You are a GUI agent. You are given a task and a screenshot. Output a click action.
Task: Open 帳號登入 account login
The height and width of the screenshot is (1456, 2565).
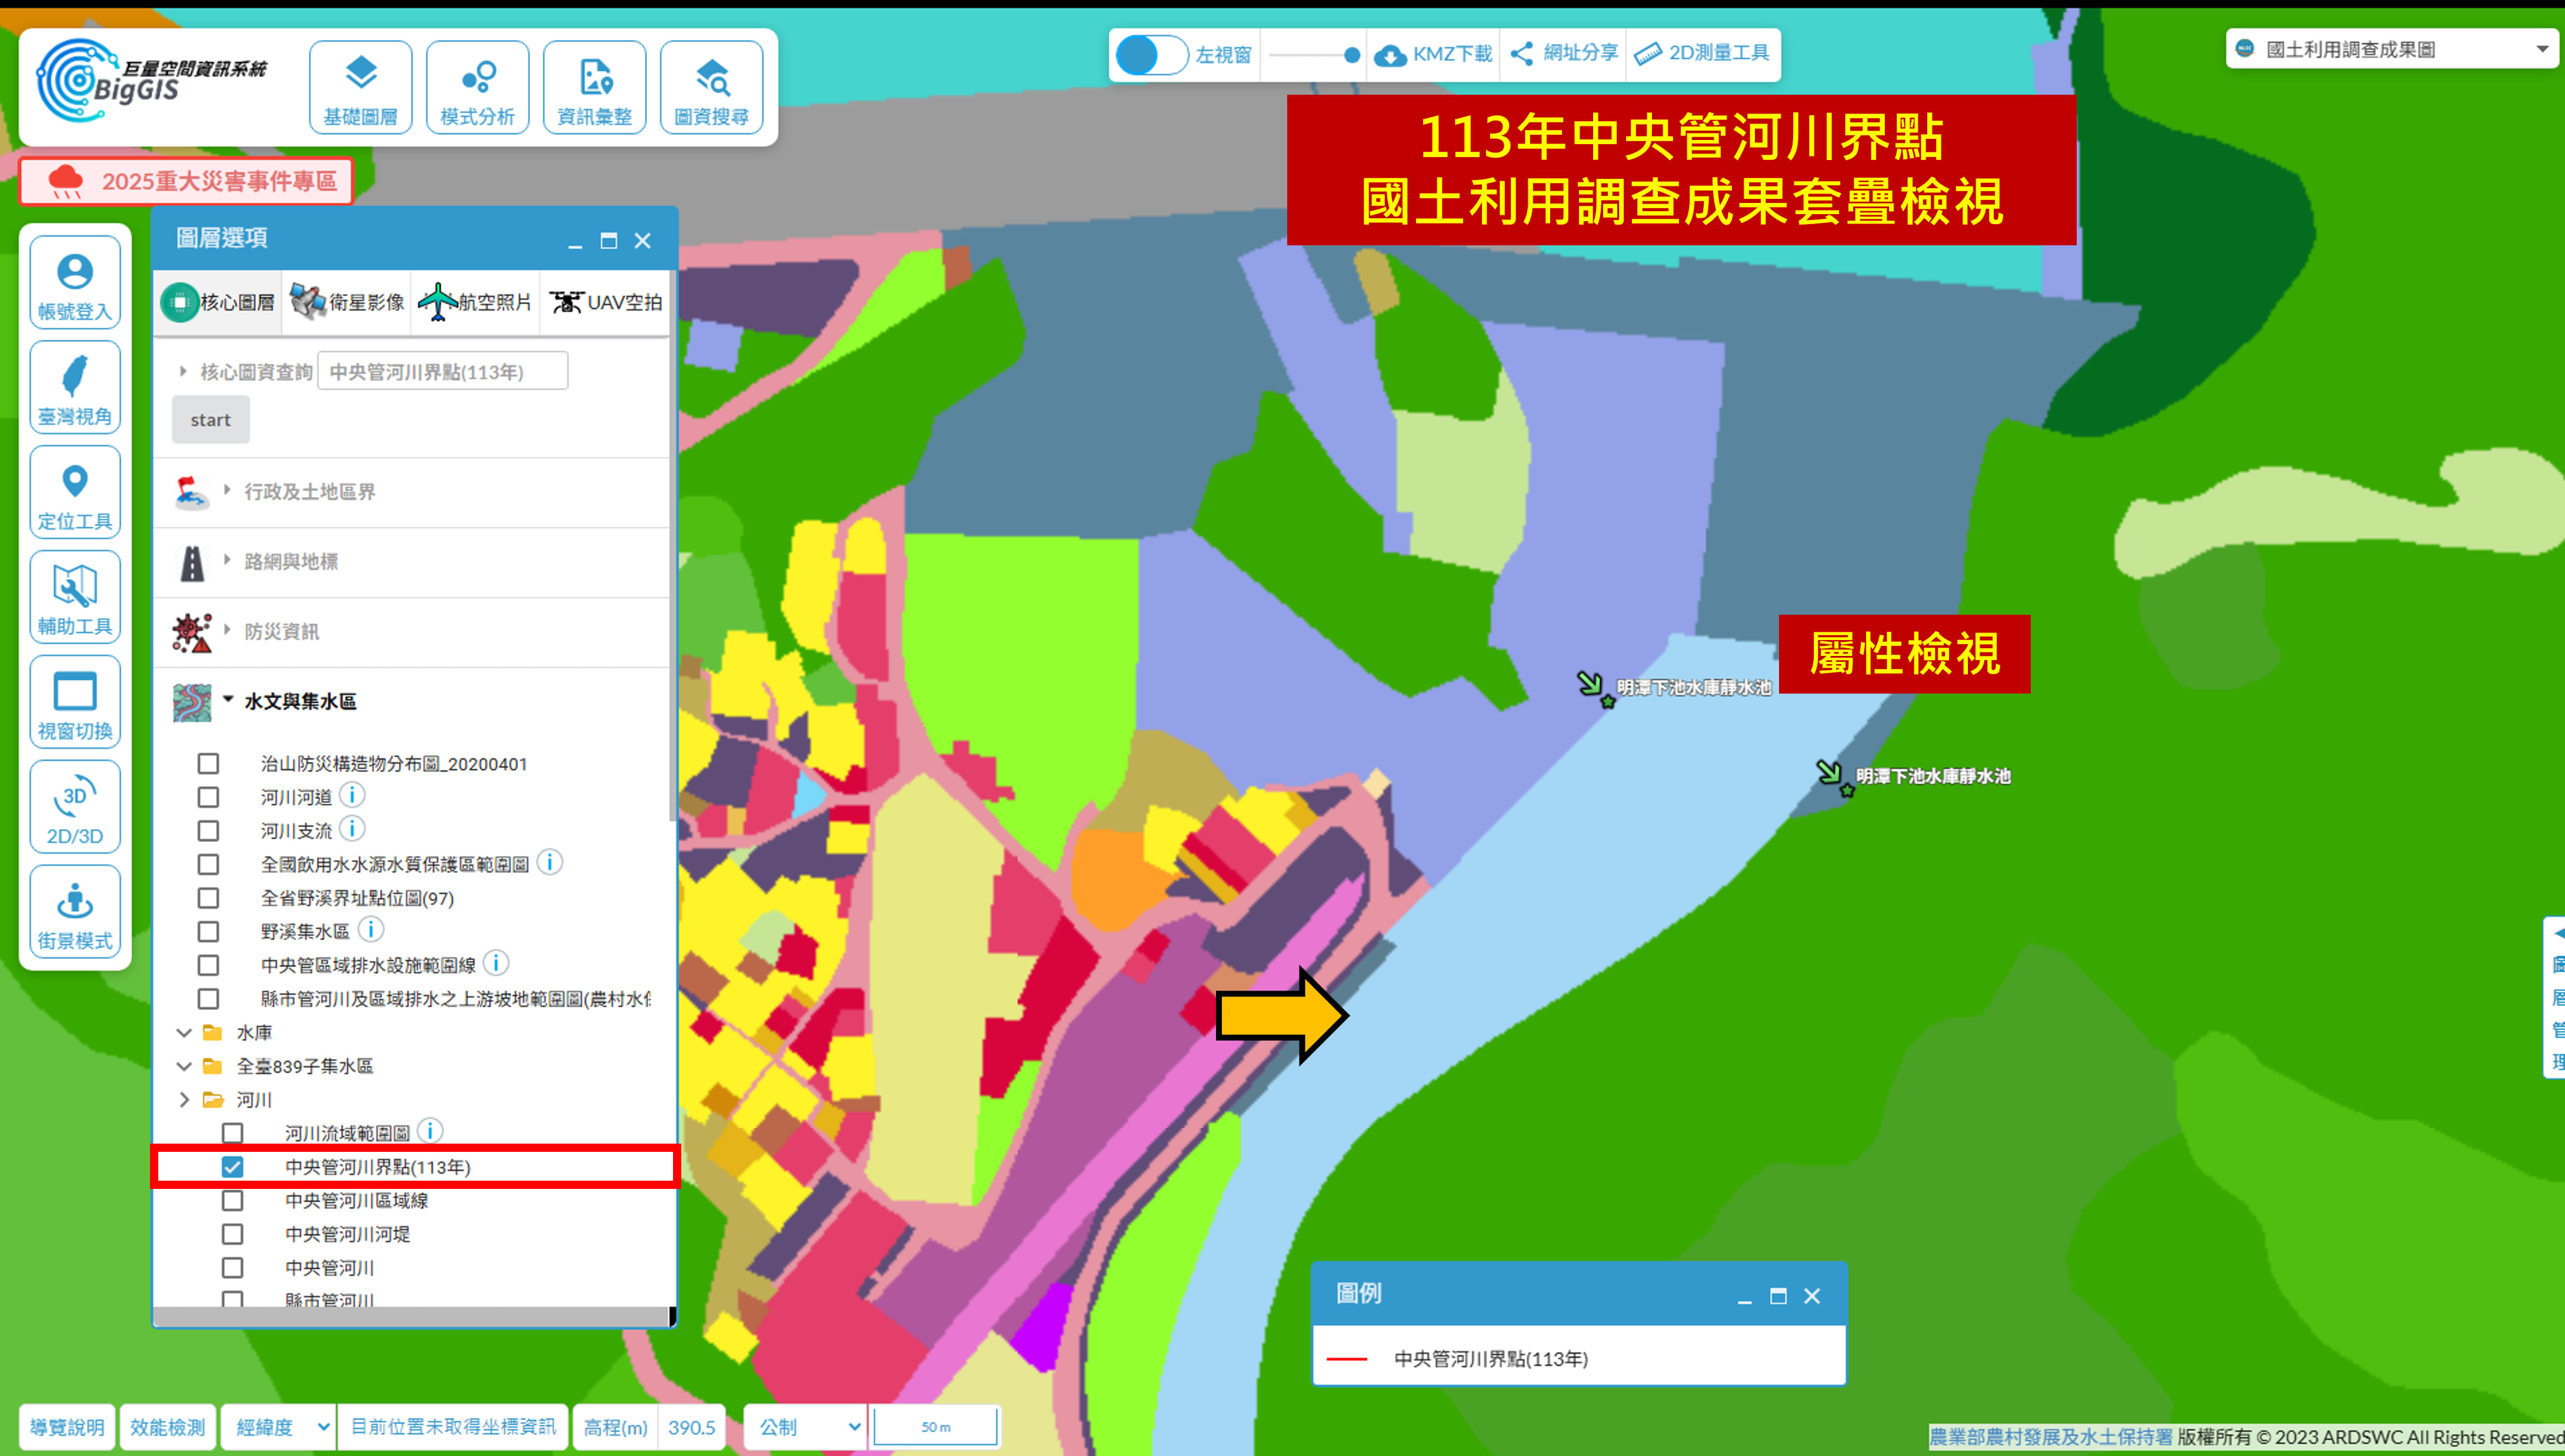[x=75, y=284]
